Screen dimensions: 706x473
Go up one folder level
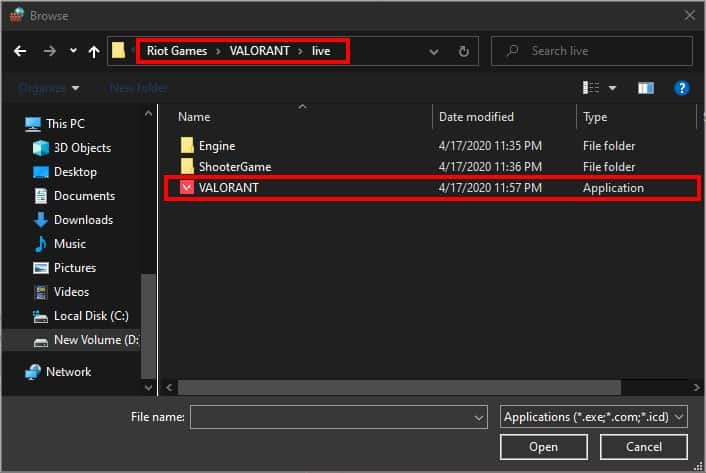(x=94, y=51)
